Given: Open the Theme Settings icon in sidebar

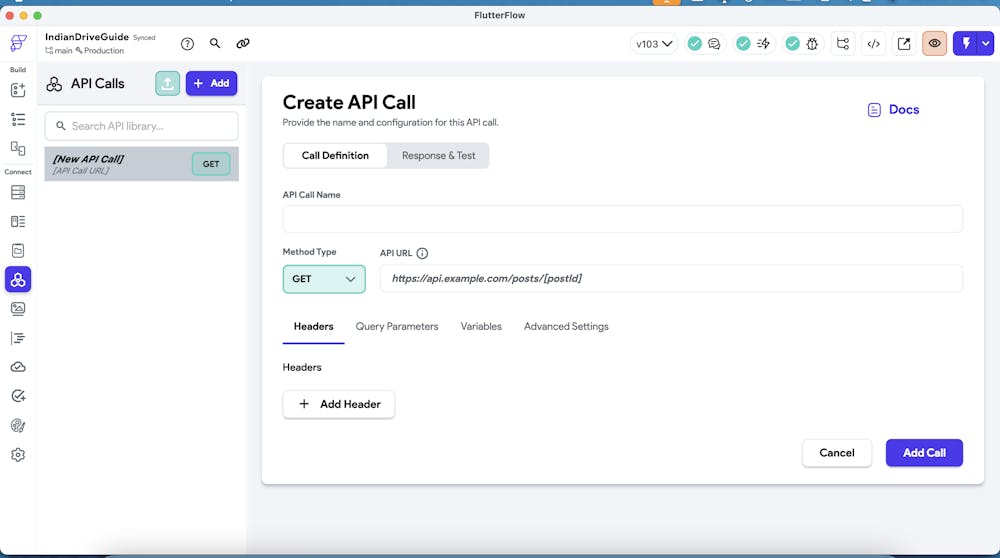Looking at the screenshot, I should 18,425.
